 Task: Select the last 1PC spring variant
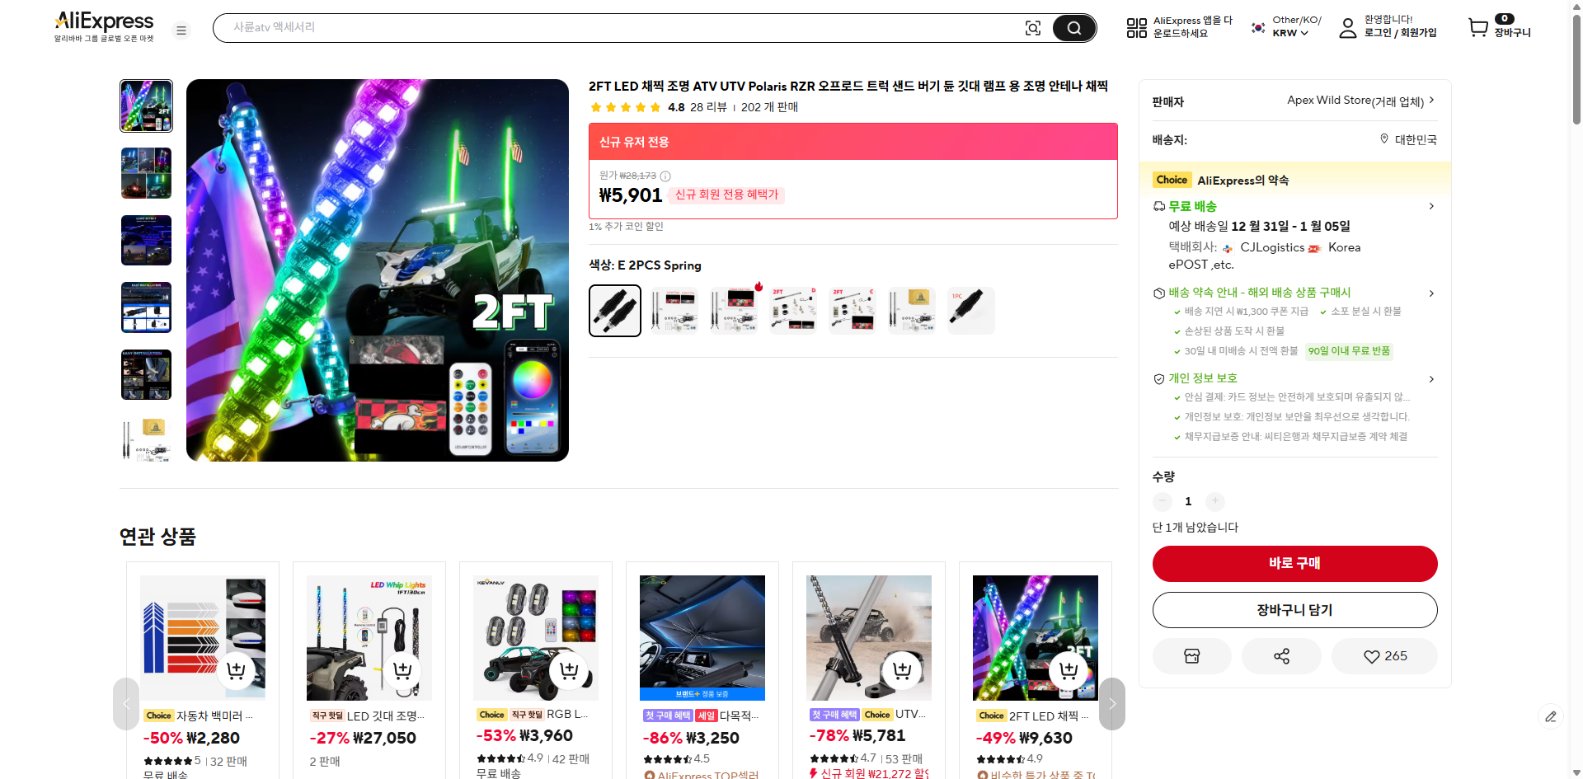[971, 310]
